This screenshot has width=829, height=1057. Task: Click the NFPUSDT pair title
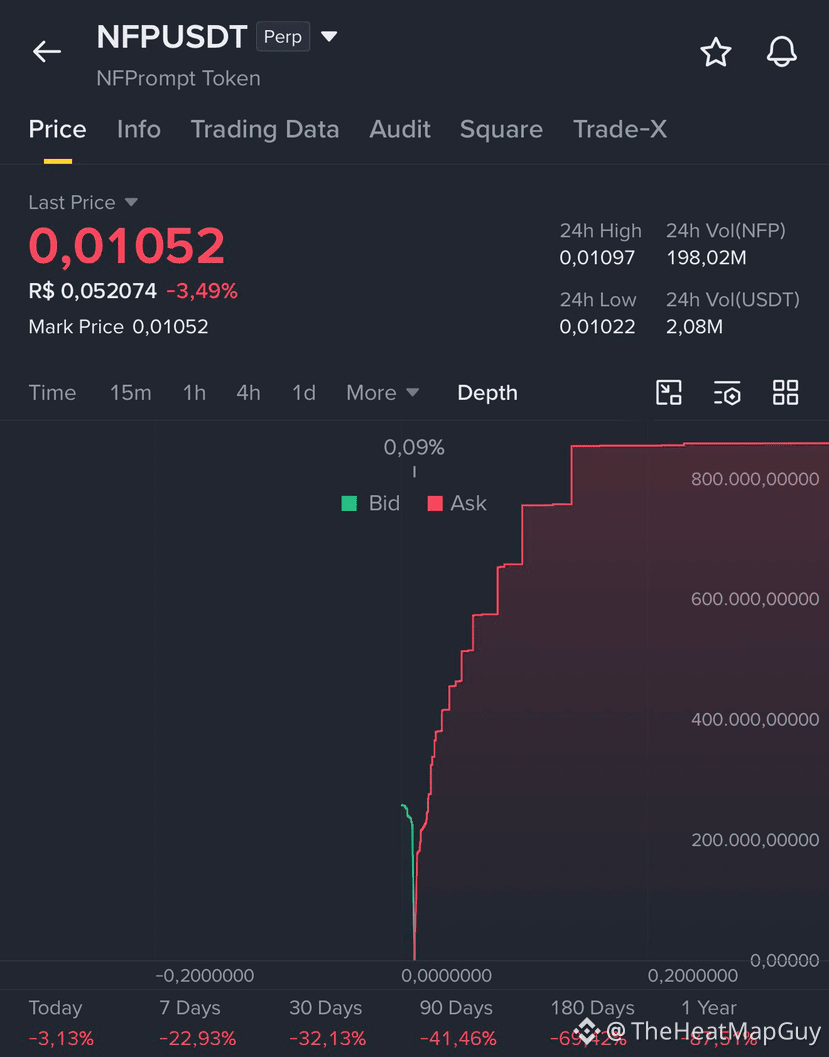pos(172,37)
